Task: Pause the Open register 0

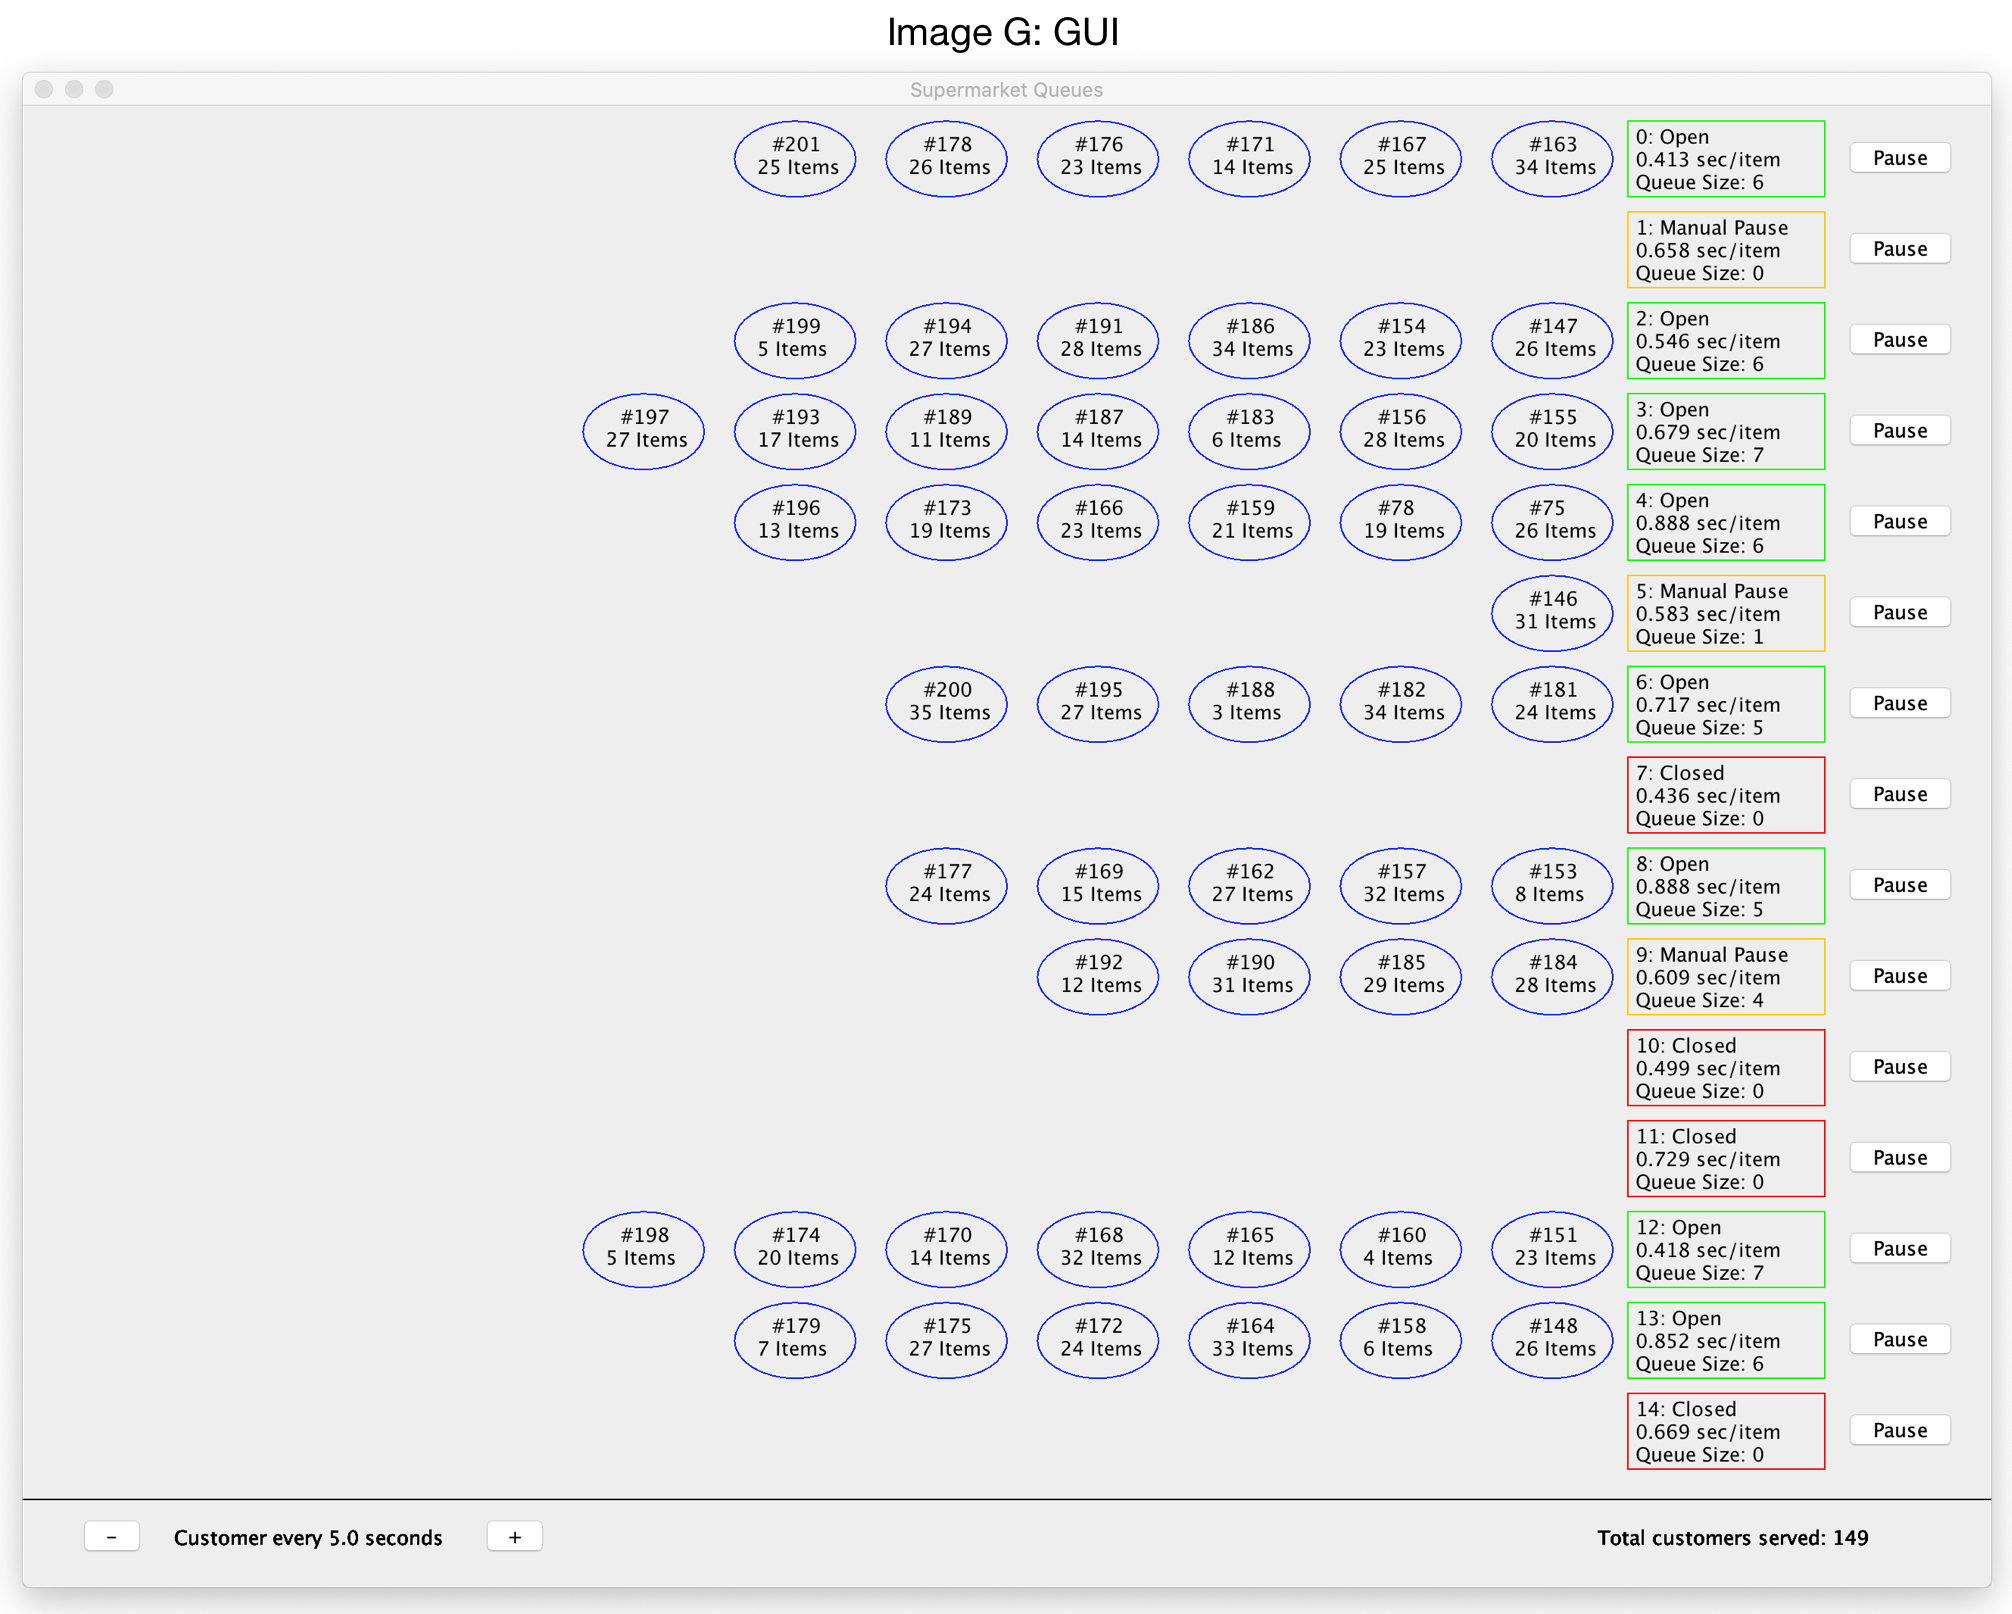Action: pos(1899,158)
